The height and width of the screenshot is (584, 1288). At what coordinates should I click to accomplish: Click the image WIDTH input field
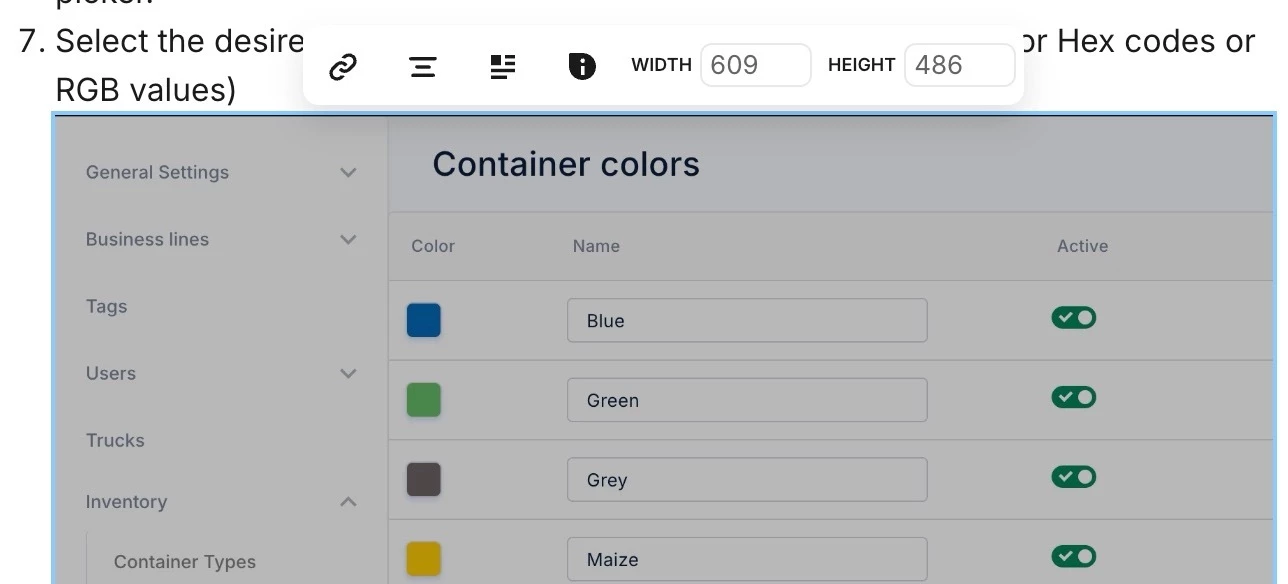[755, 66]
